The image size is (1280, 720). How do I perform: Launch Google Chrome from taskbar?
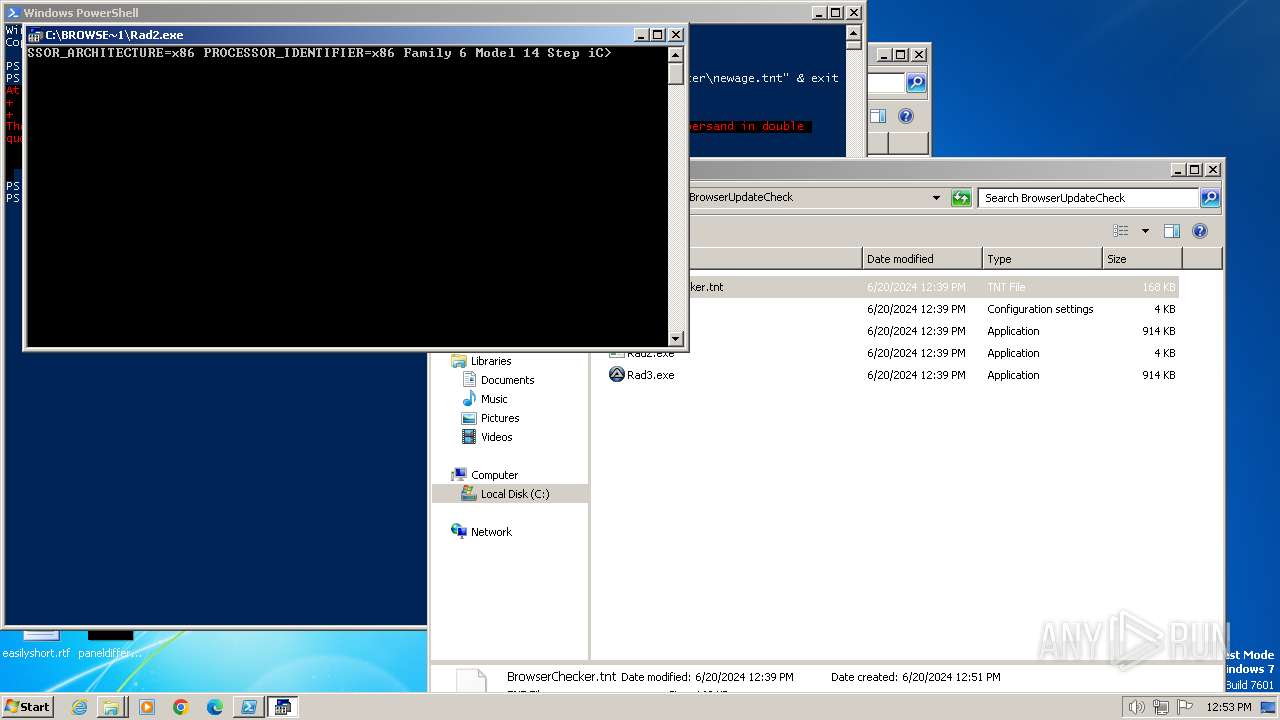(x=181, y=707)
